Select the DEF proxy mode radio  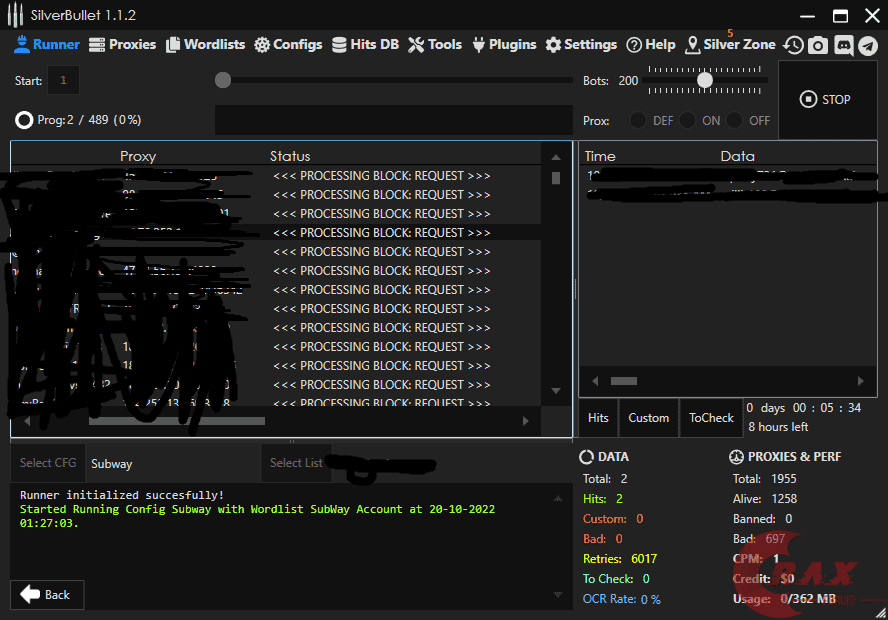coord(638,120)
